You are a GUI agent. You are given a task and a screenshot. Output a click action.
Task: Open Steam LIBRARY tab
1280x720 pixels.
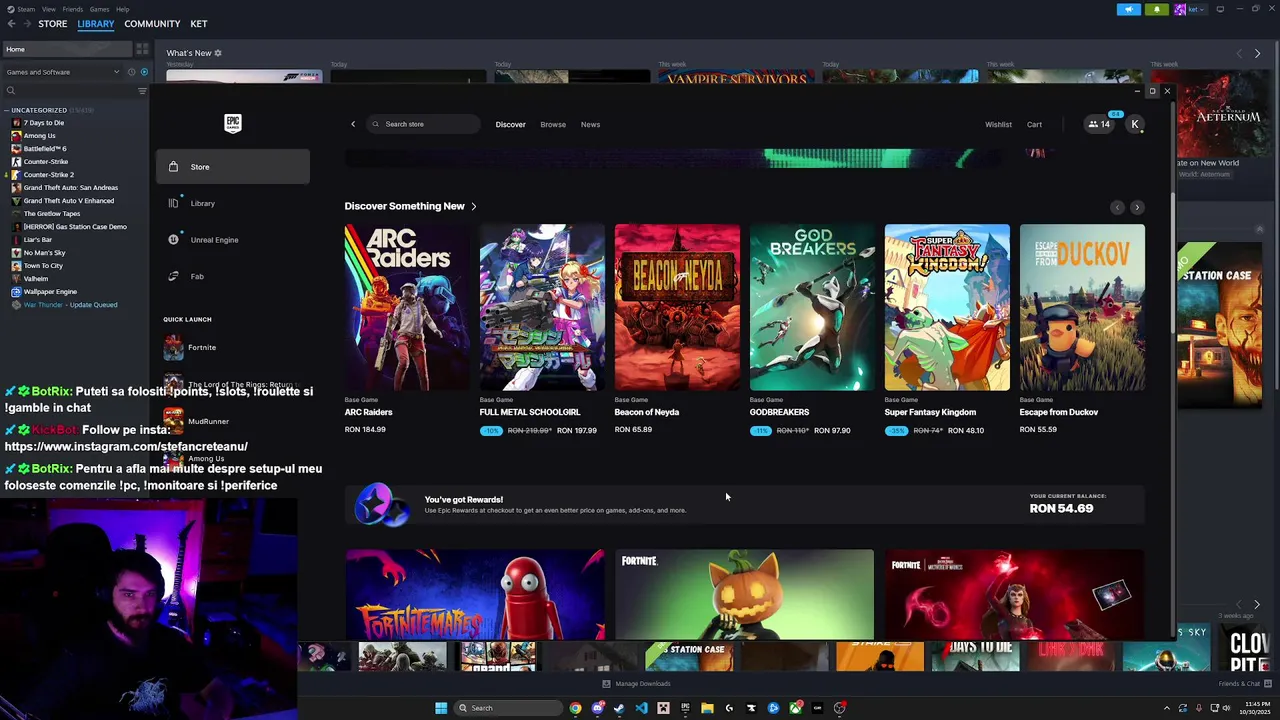click(x=96, y=24)
